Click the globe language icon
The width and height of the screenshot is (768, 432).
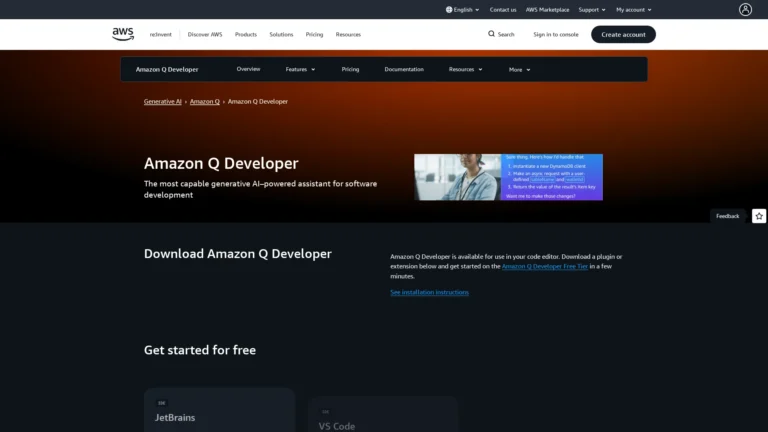pyautogui.click(x=449, y=10)
